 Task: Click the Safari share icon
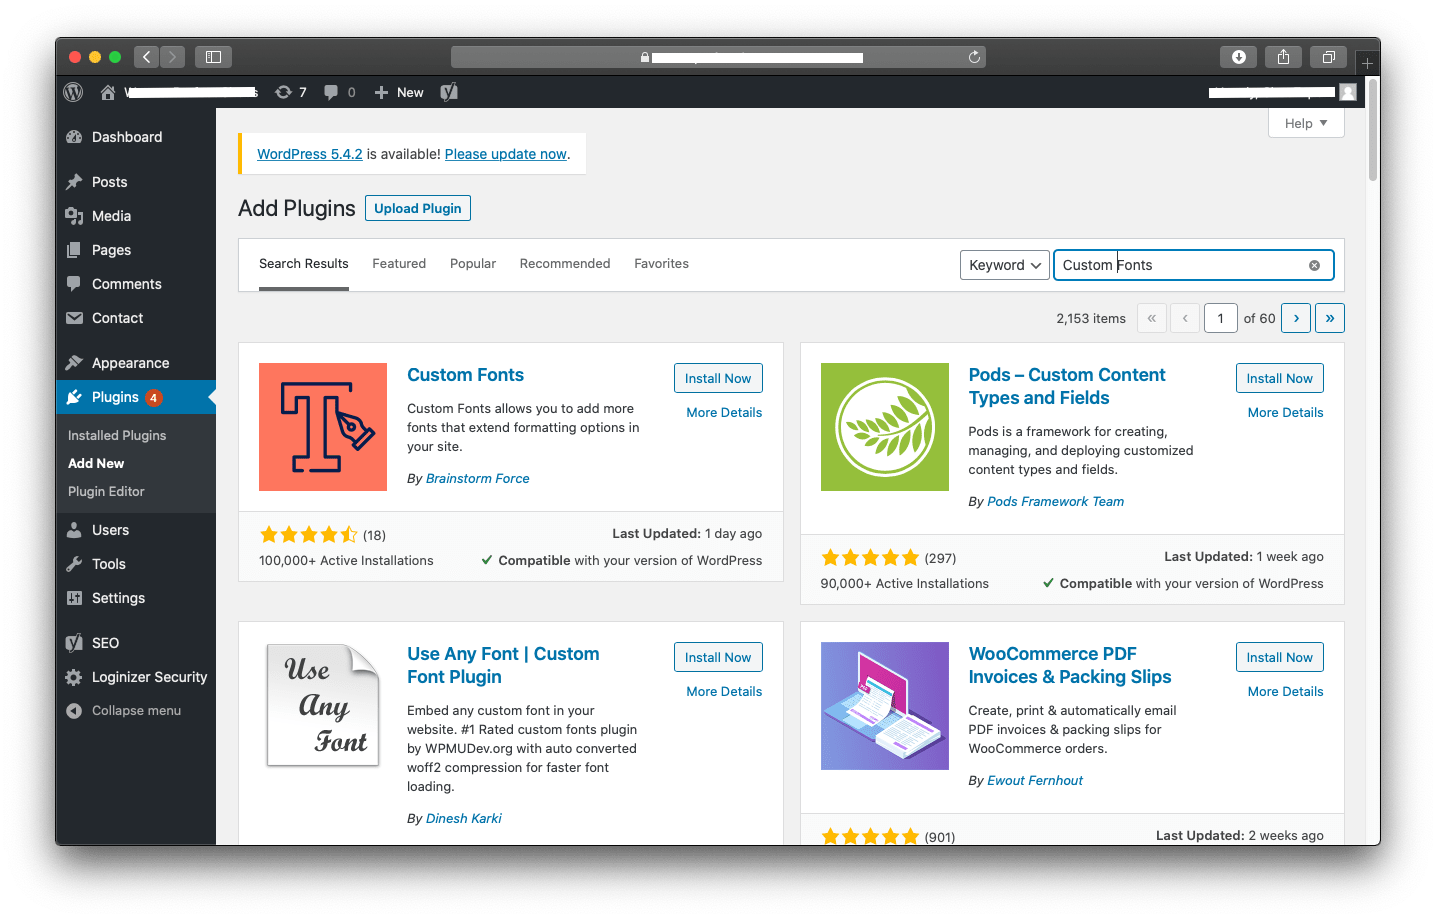(1283, 57)
